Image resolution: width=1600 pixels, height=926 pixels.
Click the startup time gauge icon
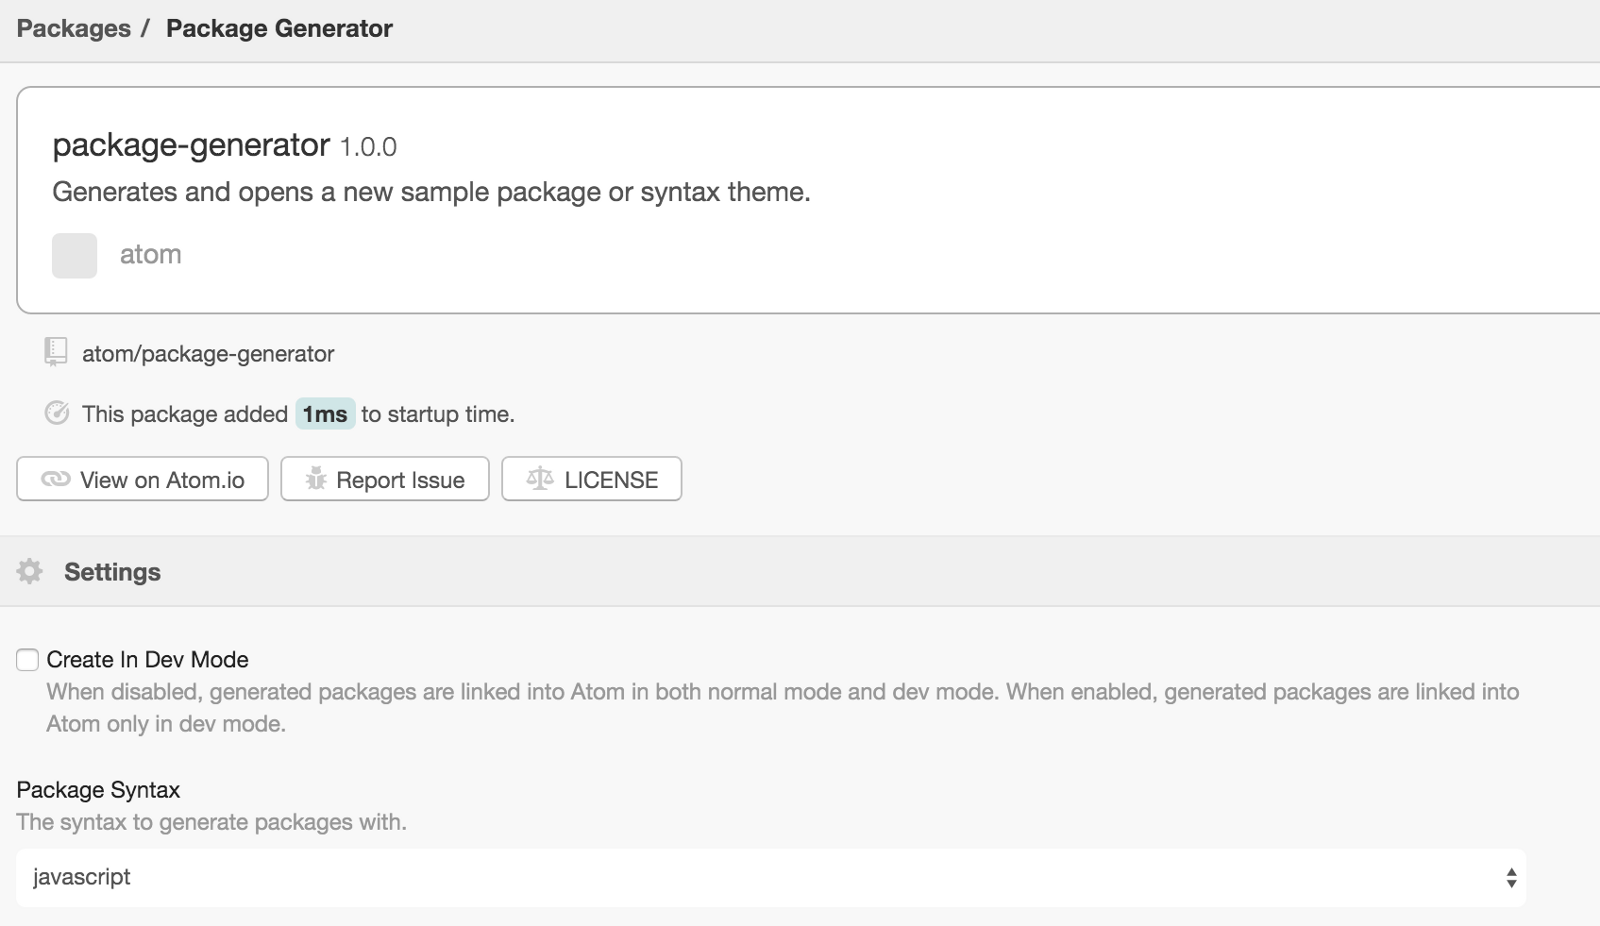(x=57, y=413)
